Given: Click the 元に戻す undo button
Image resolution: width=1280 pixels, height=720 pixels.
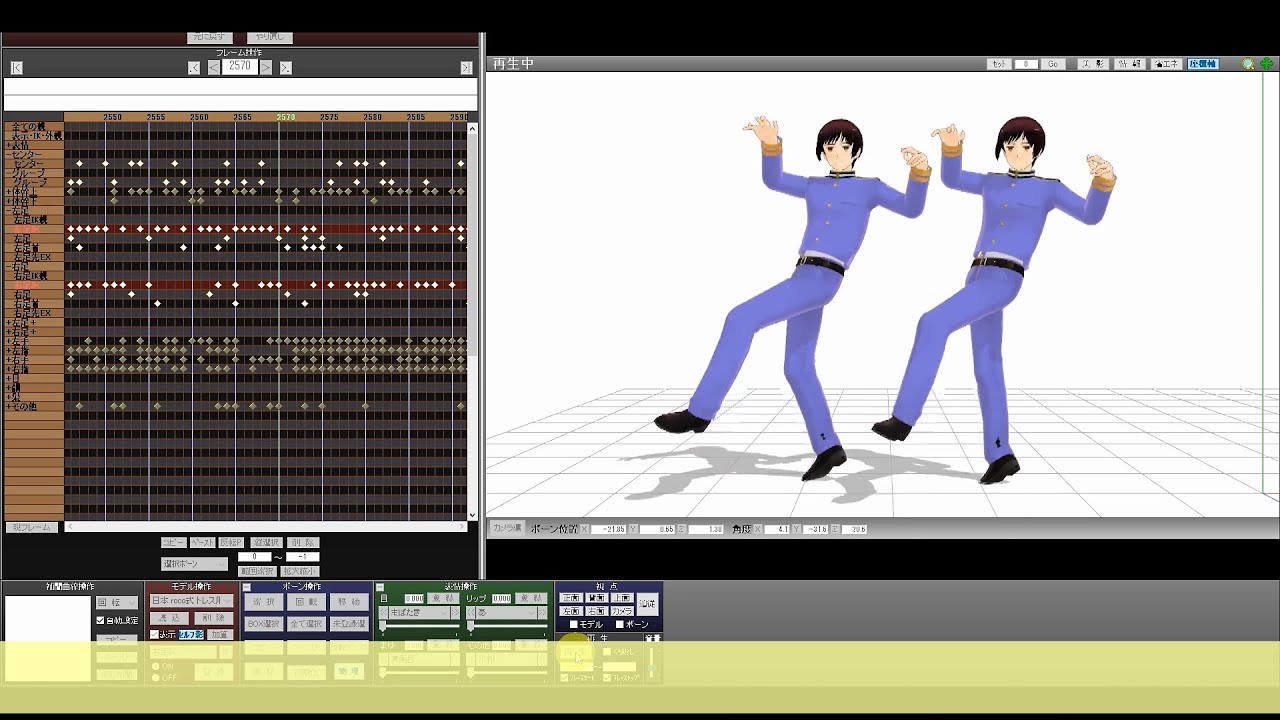Looking at the screenshot, I should (x=209, y=37).
